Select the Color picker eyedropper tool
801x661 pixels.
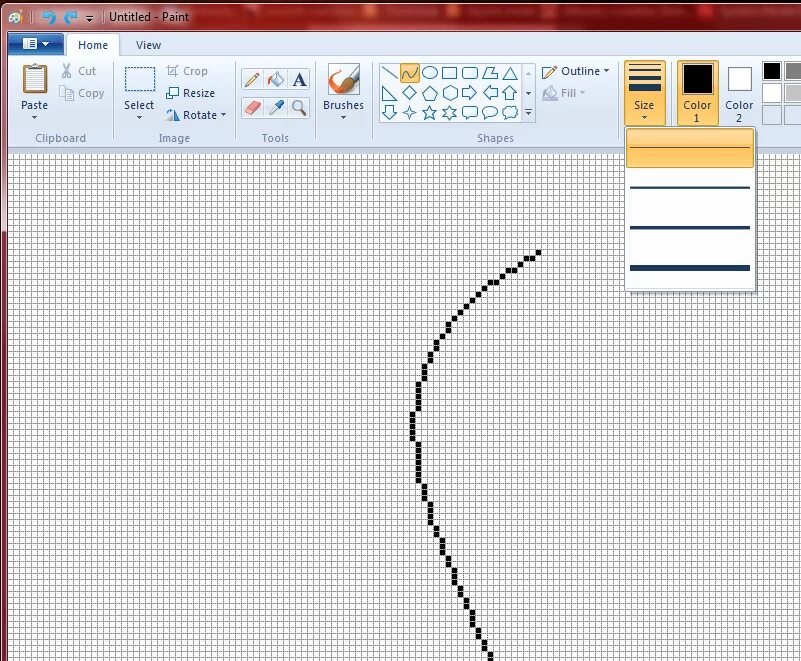click(276, 108)
